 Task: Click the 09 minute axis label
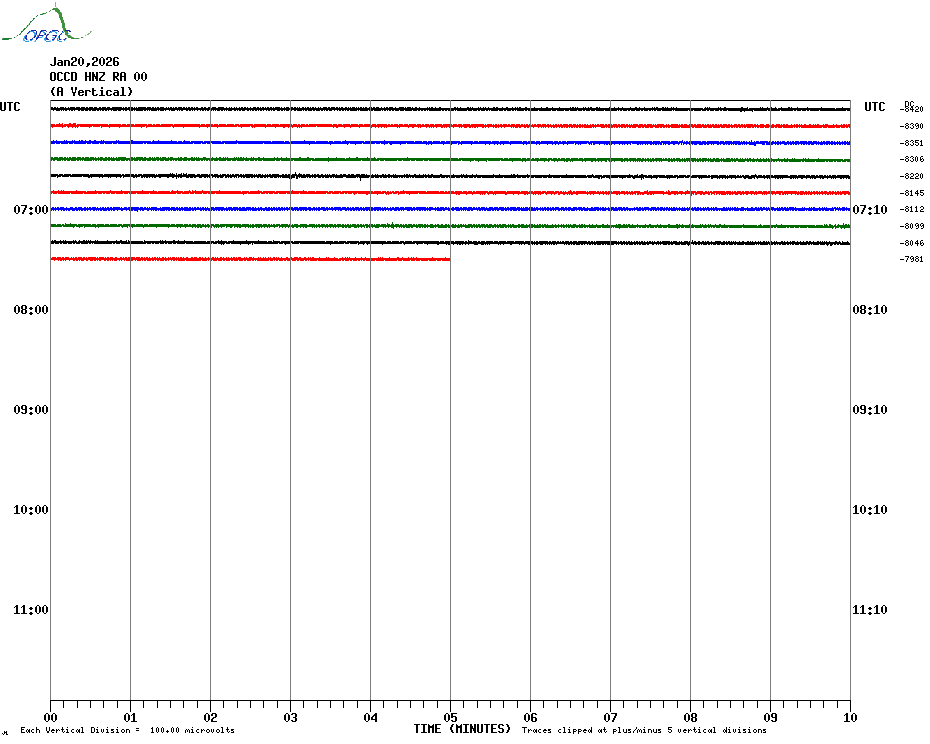(x=770, y=718)
